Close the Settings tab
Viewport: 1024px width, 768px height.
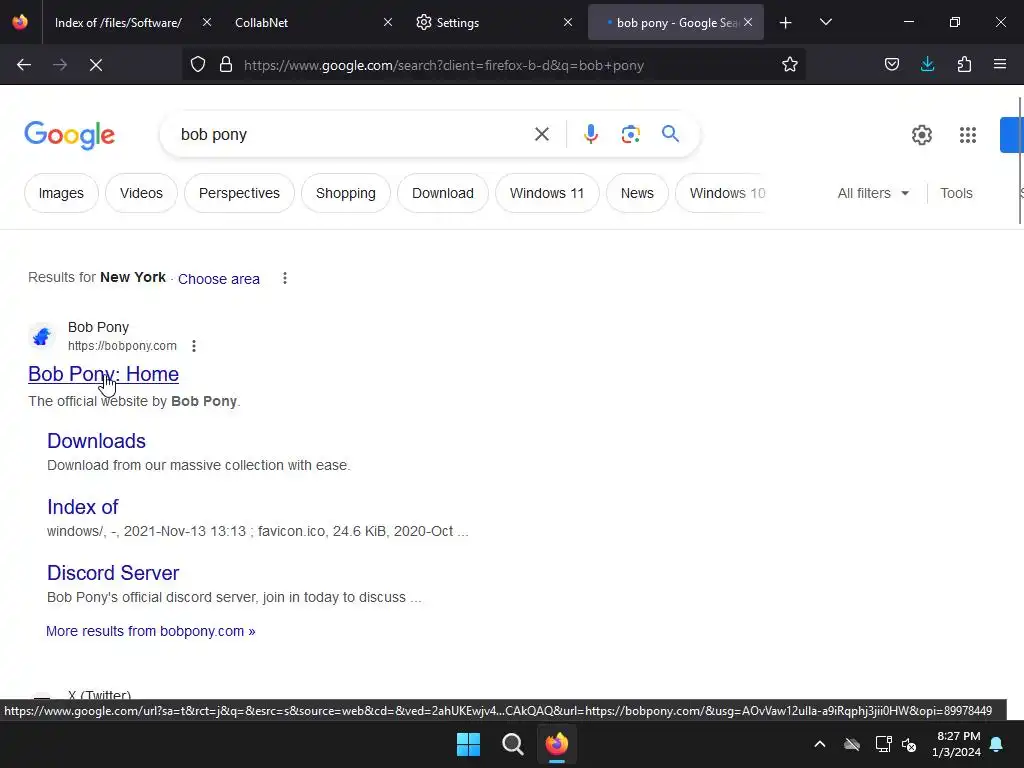[568, 22]
